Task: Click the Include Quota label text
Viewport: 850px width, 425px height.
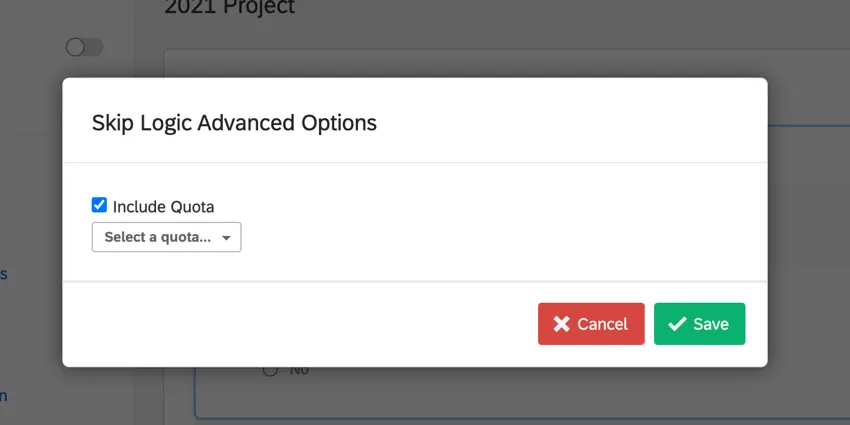Action: 163,207
